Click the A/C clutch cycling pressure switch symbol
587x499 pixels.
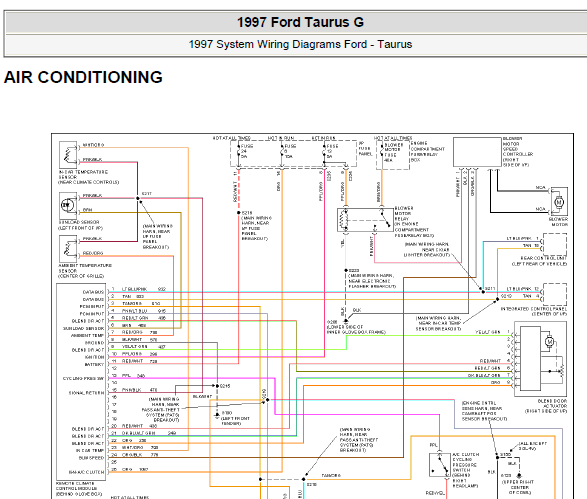click(440, 465)
